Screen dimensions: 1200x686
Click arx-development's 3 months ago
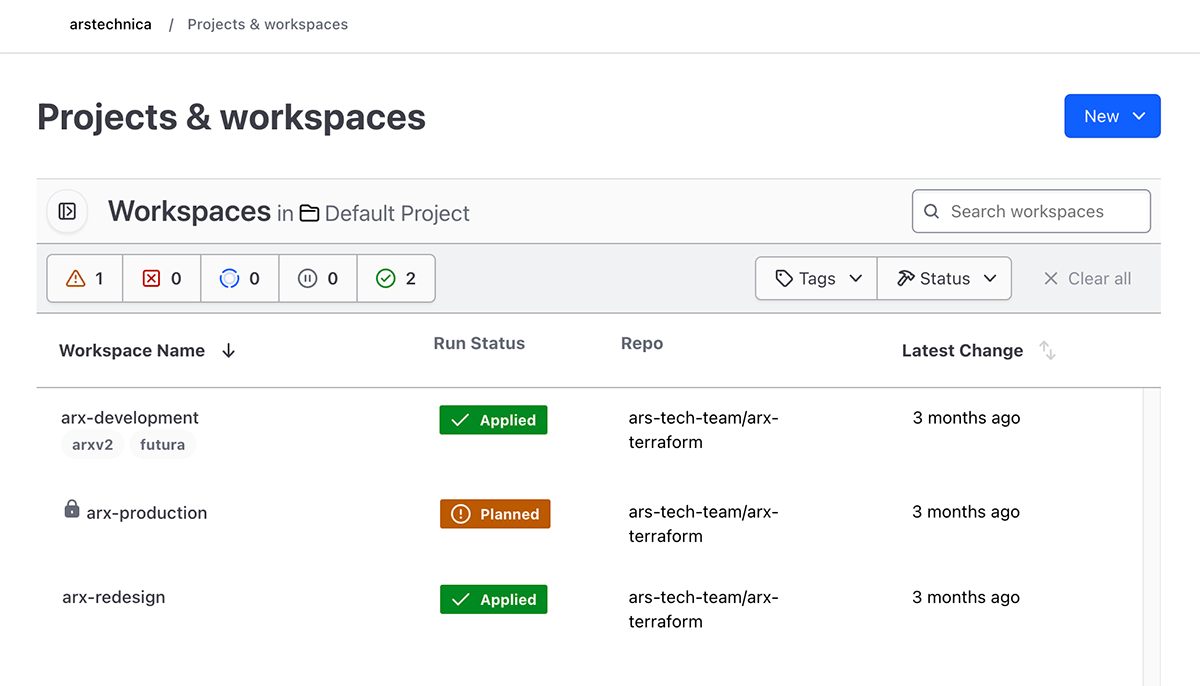tap(966, 418)
